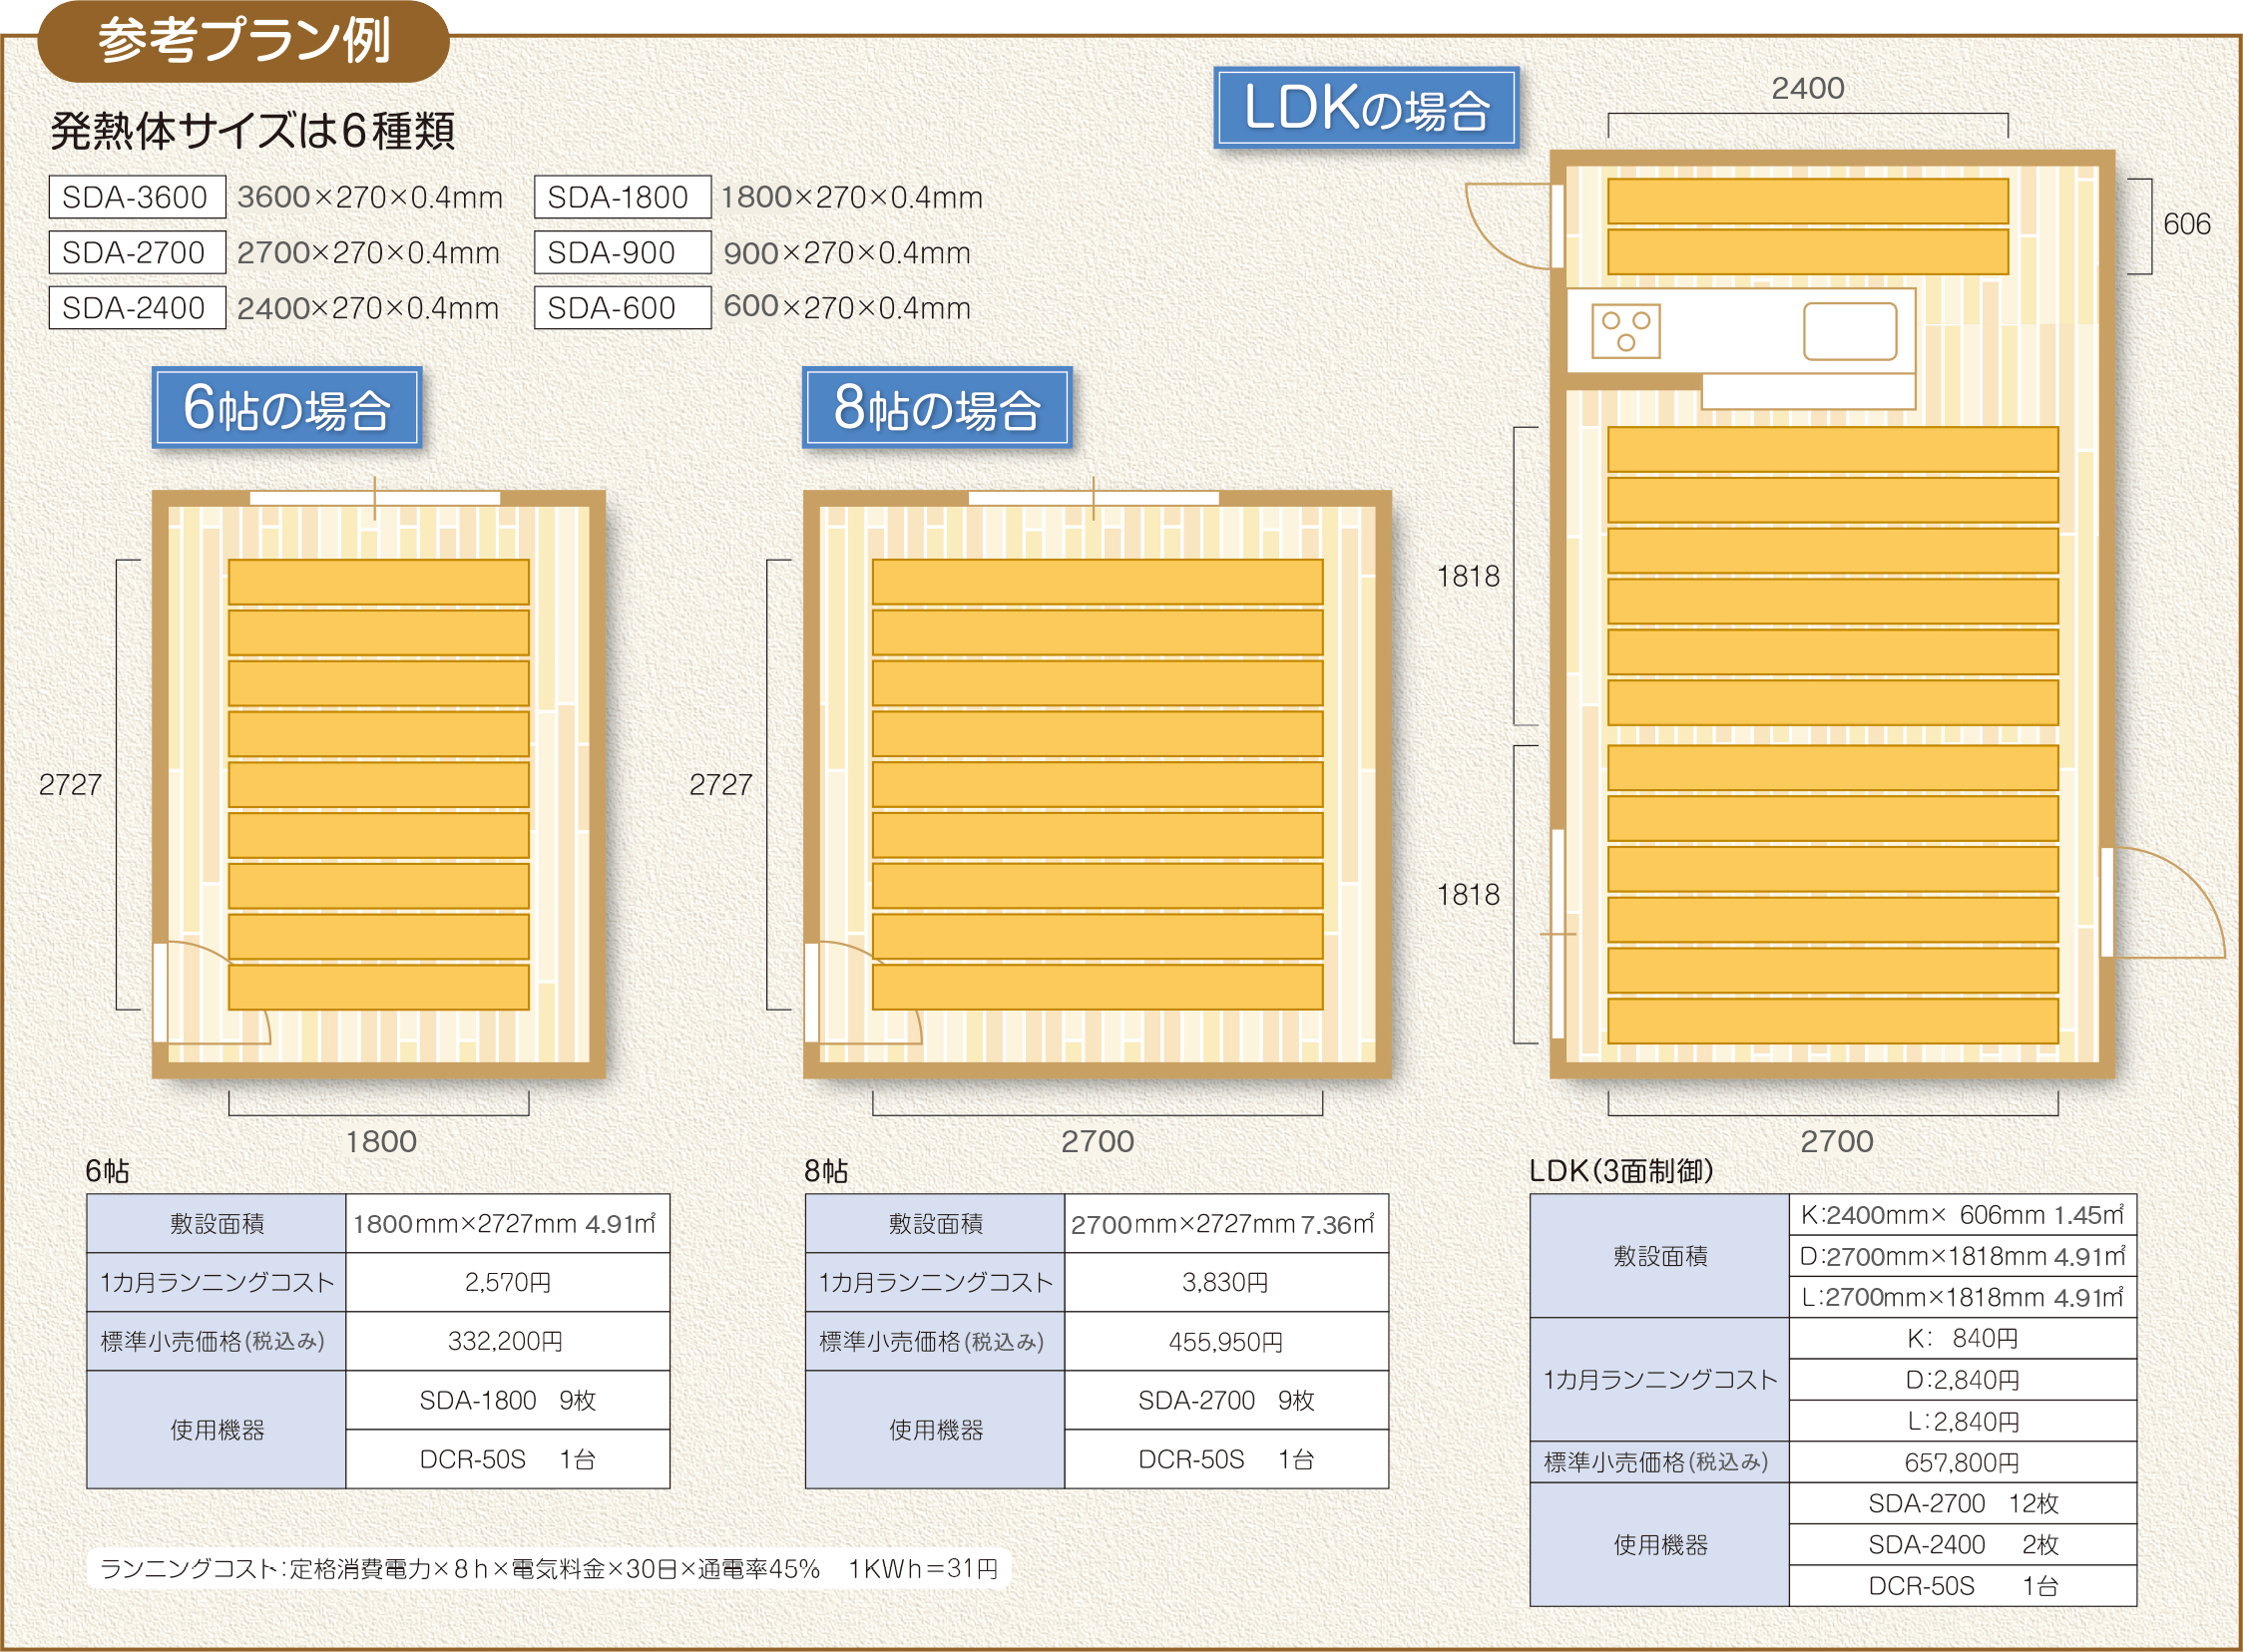Click the SDA-2700 9枚 cell
The width and height of the screenshot is (2243, 1652).
click(1227, 1400)
